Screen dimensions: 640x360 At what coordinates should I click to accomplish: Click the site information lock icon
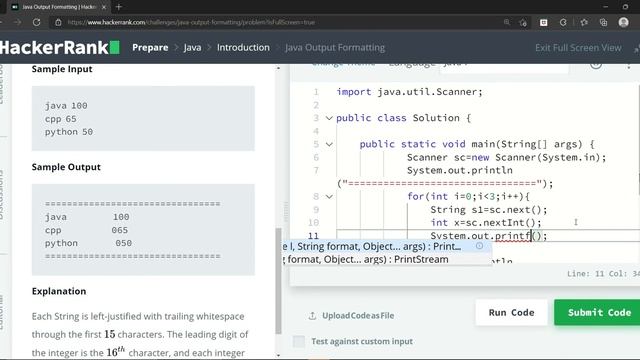tap(58, 22)
